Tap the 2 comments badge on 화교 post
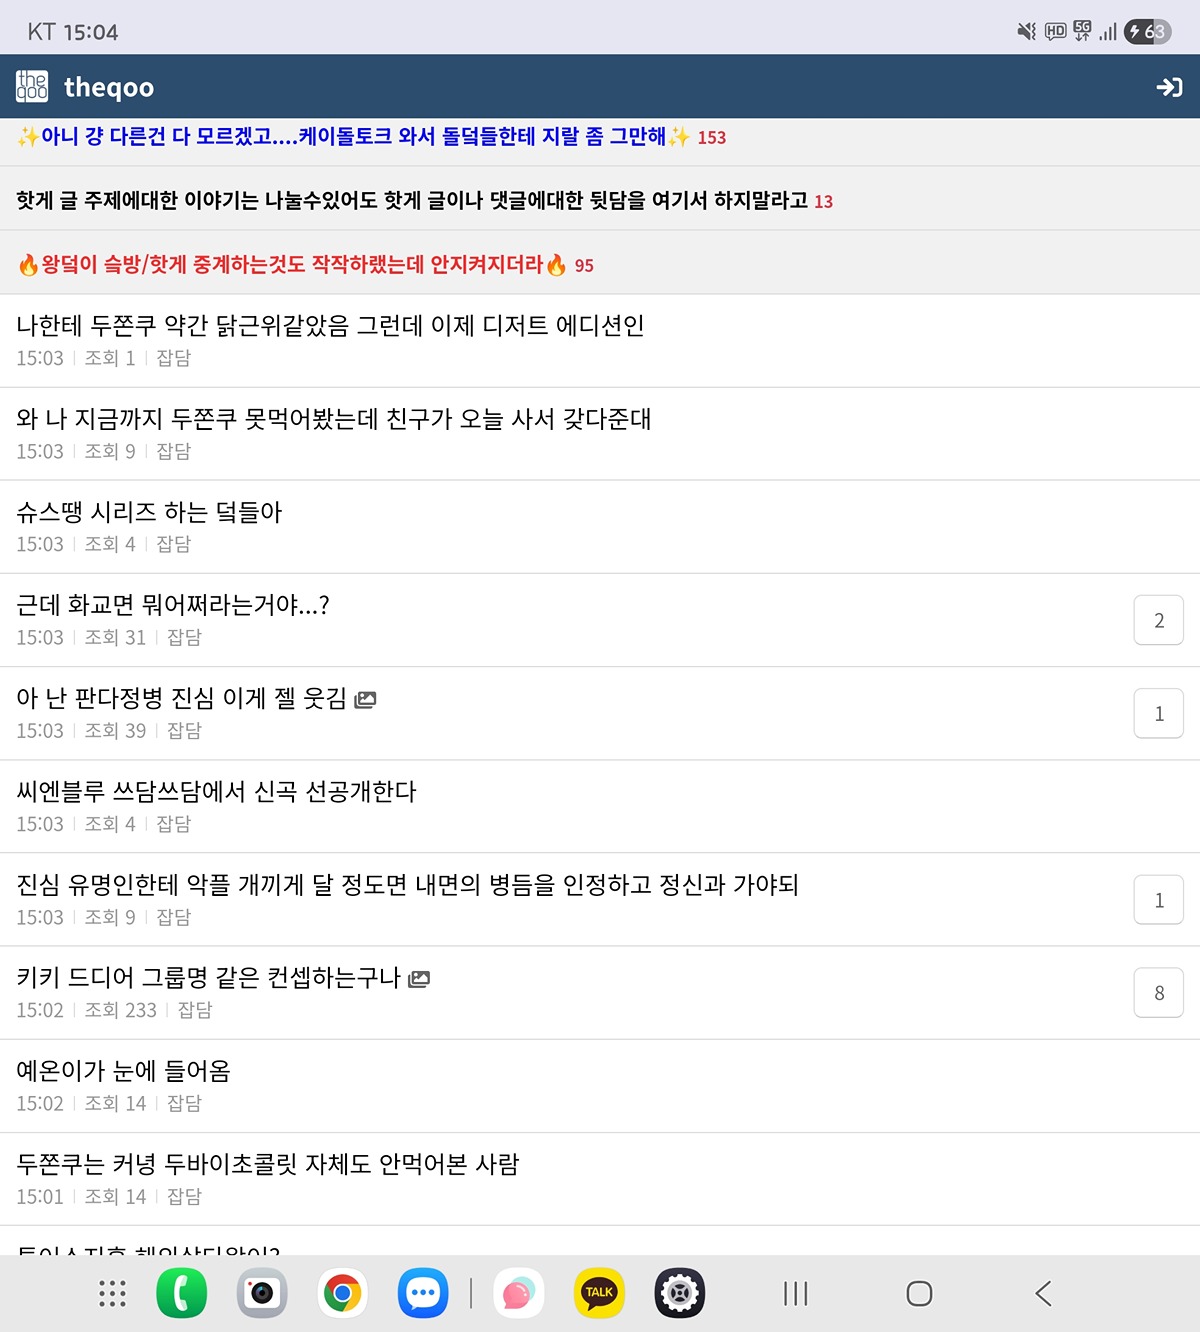Viewport: 1200px width, 1332px height. point(1158,620)
